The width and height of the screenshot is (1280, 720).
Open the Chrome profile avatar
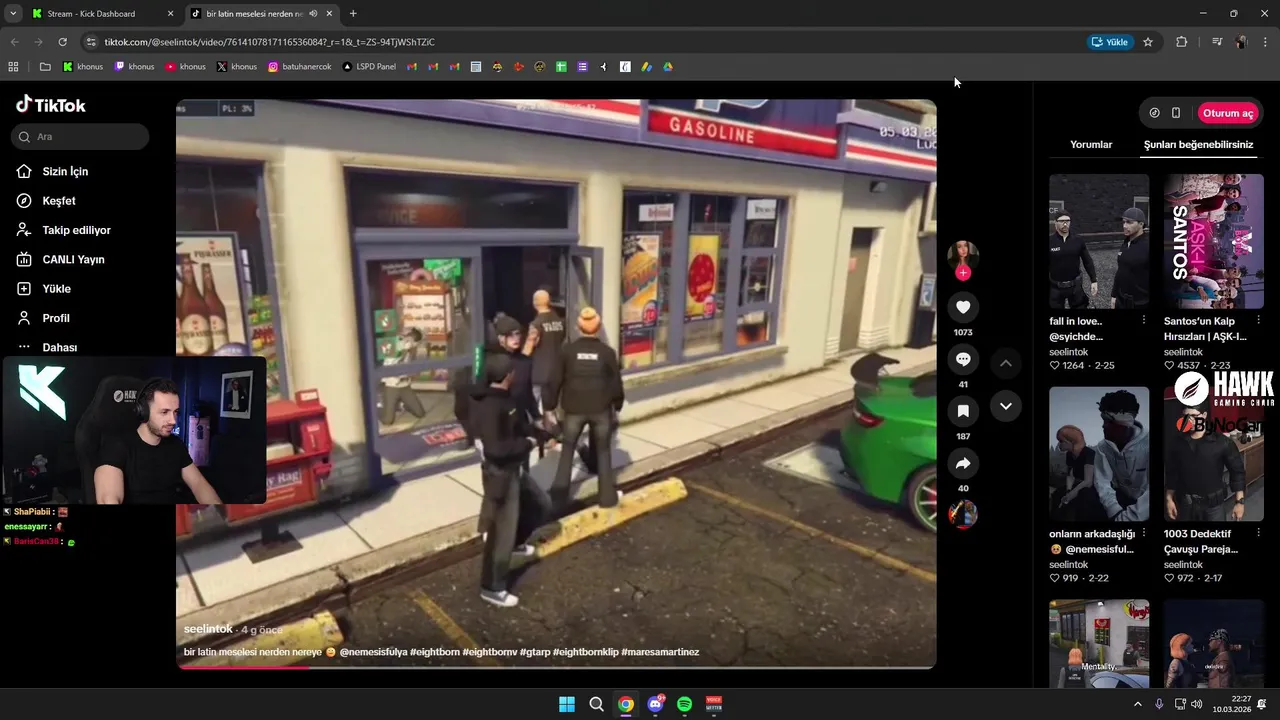(1241, 42)
